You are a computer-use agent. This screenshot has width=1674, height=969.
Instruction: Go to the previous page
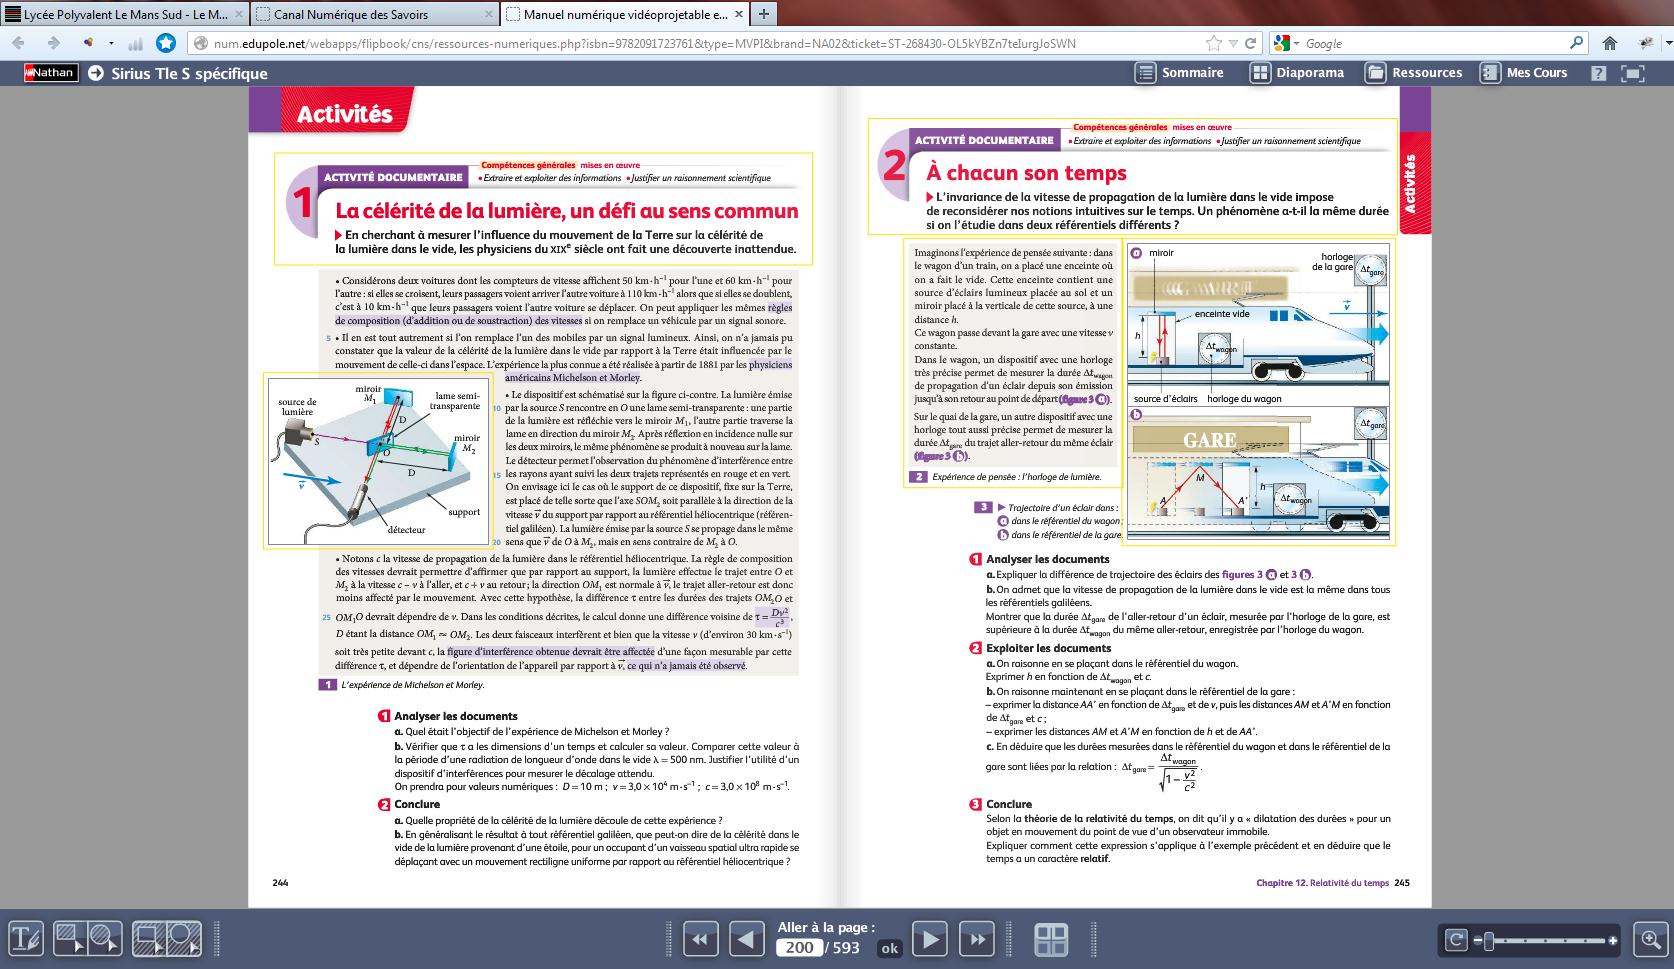[x=745, y=939]
